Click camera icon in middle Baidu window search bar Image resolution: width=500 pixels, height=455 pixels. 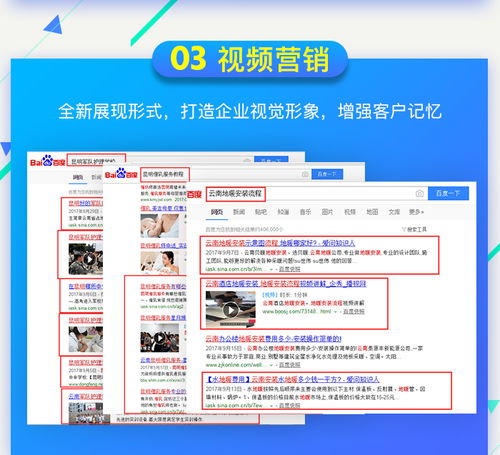[305, 174]
